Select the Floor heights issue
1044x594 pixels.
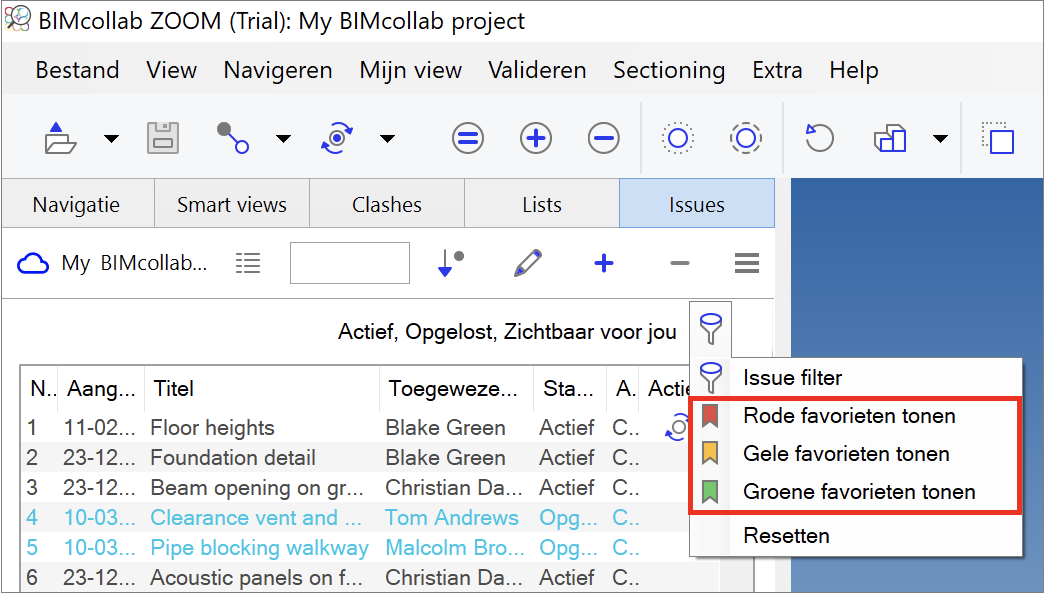(x=212, y=428)
